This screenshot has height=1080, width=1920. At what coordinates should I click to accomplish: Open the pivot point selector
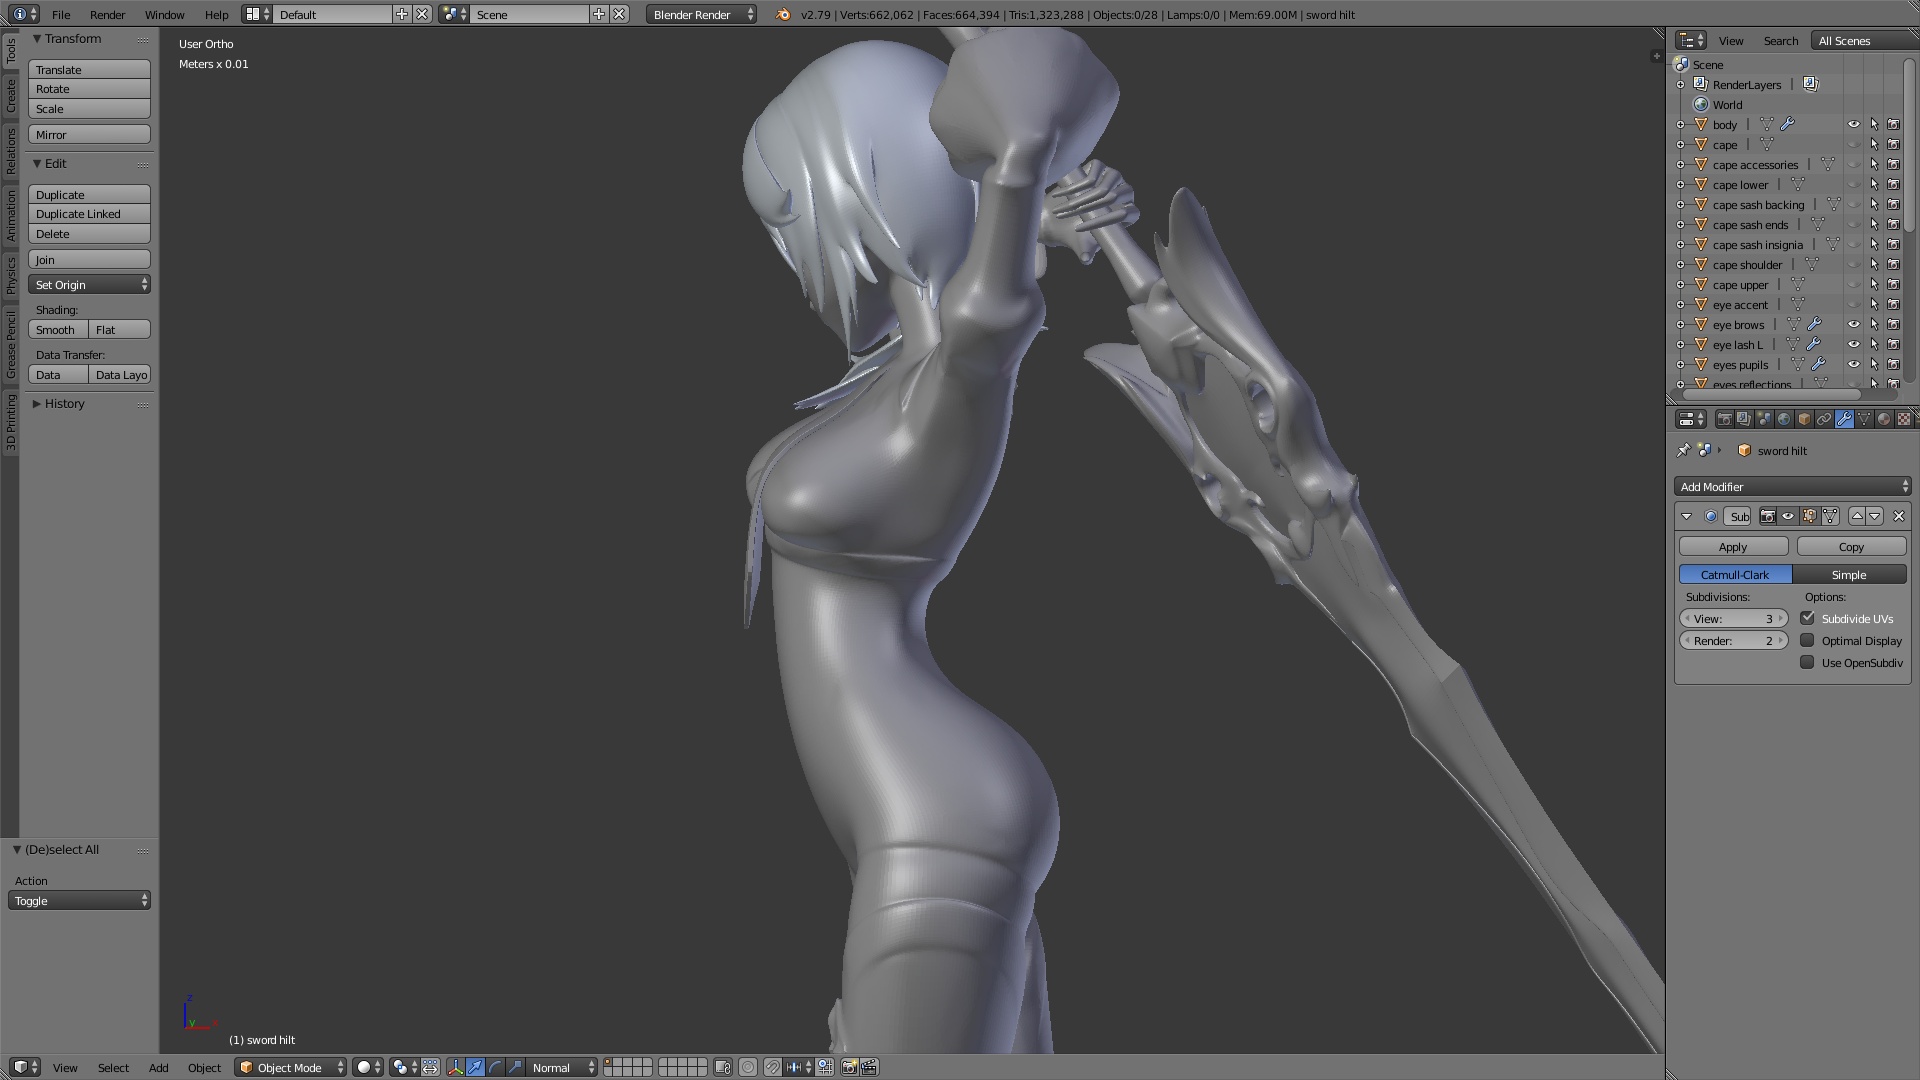pos(405,1067)
